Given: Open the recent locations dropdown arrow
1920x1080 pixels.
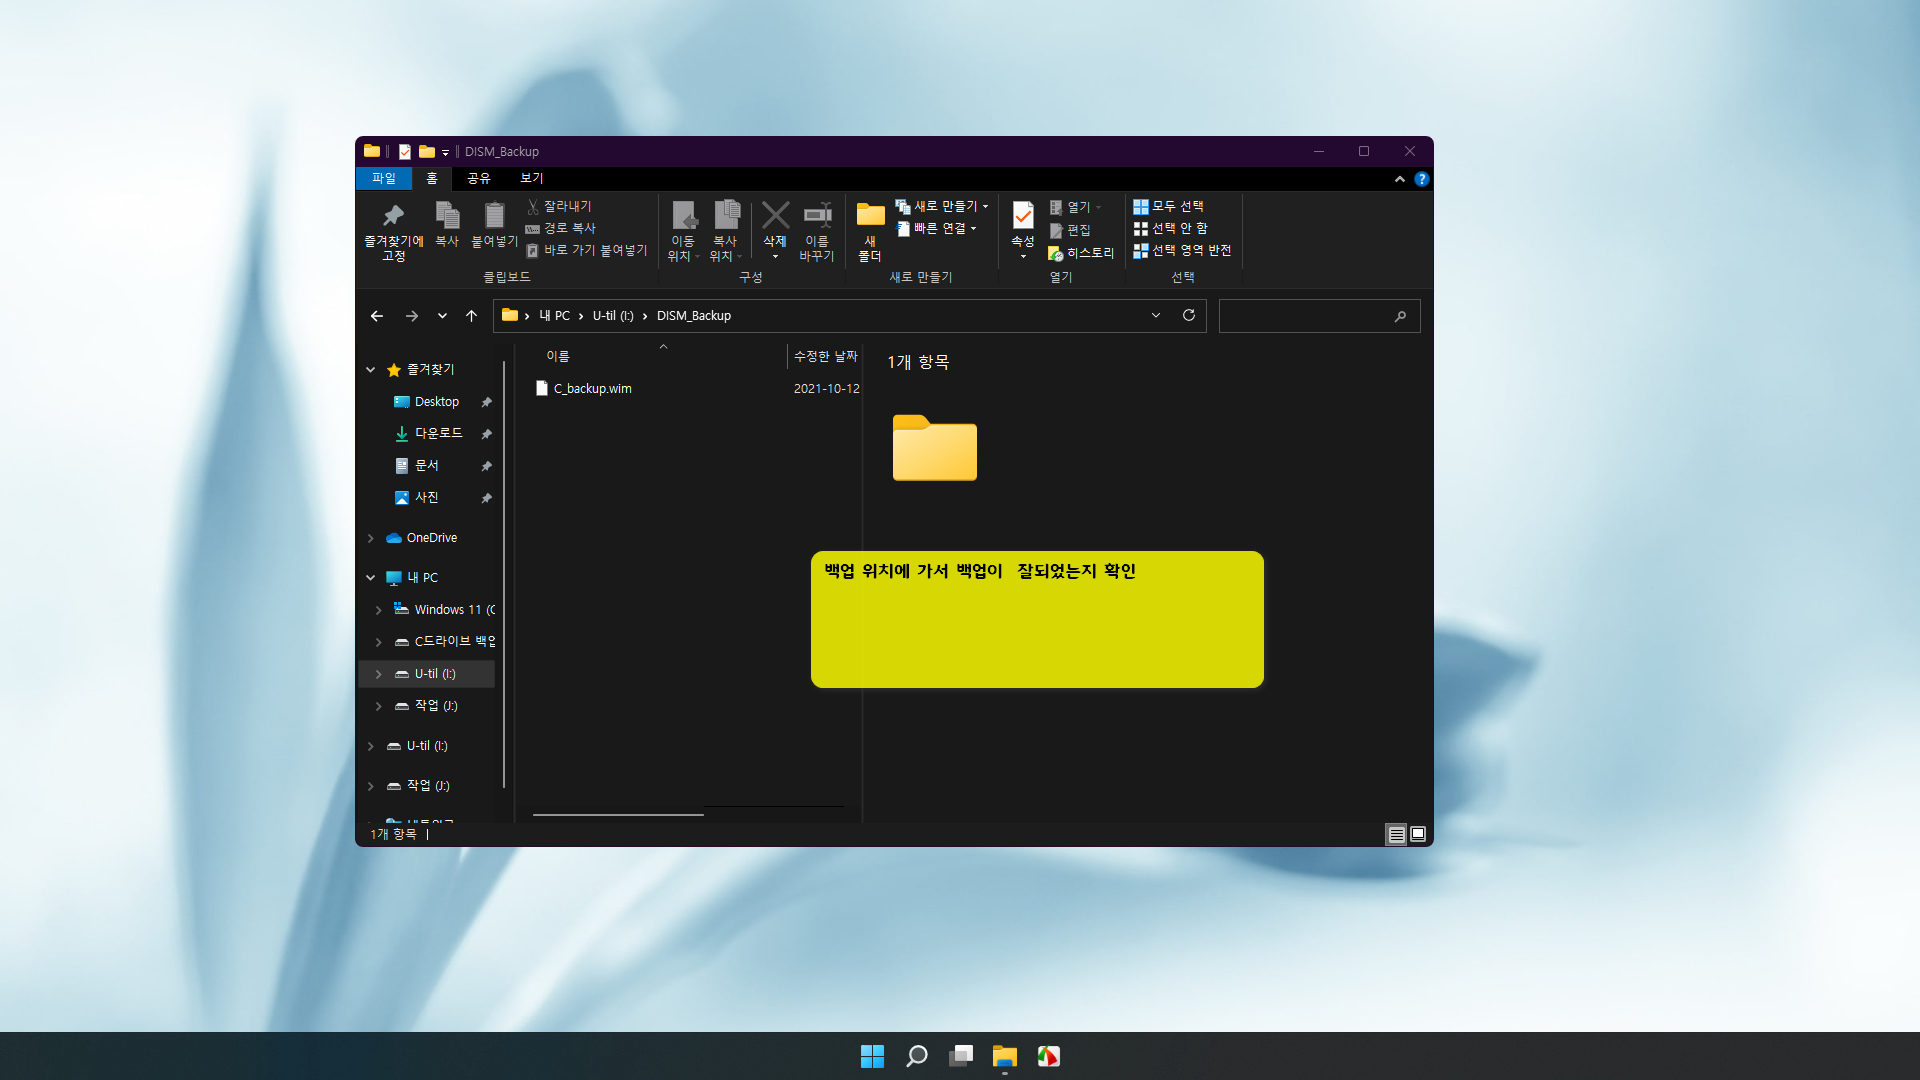Looking at the screenshot, I should [x=442, y=316].
